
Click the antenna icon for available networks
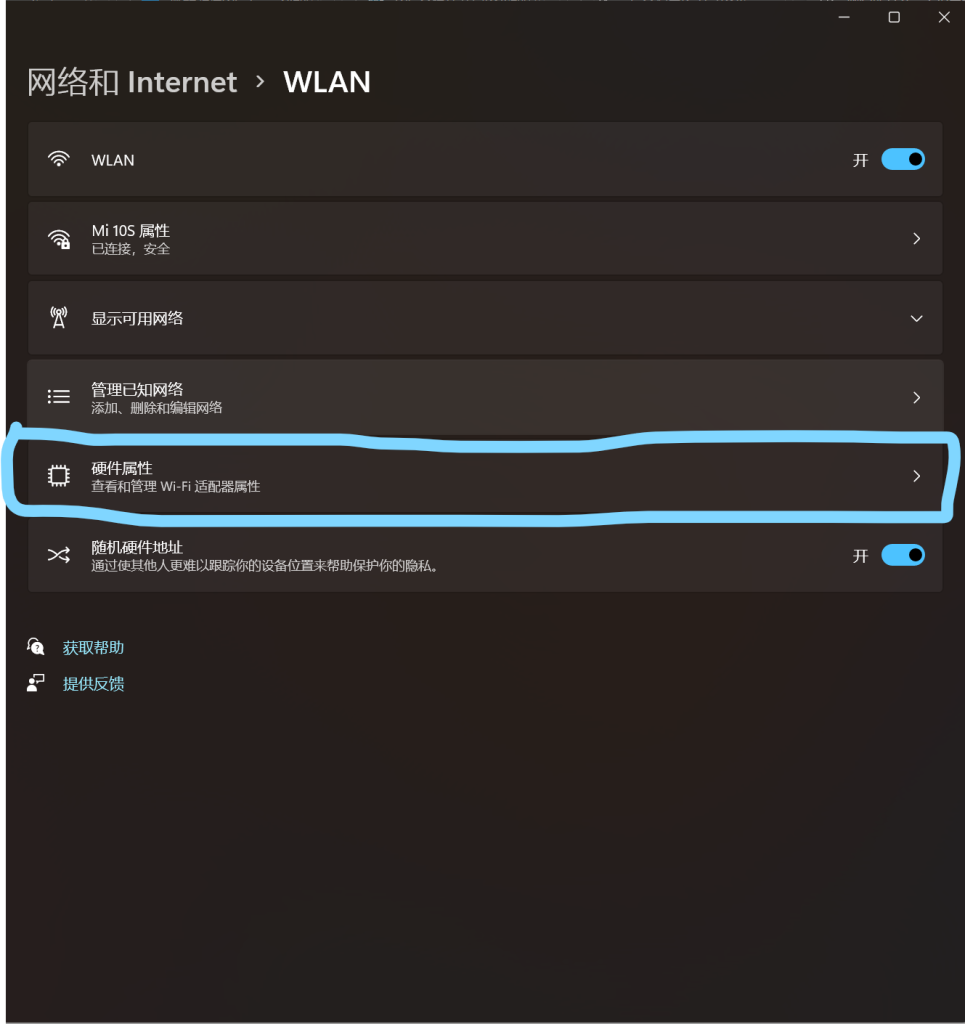pos(59,318)
